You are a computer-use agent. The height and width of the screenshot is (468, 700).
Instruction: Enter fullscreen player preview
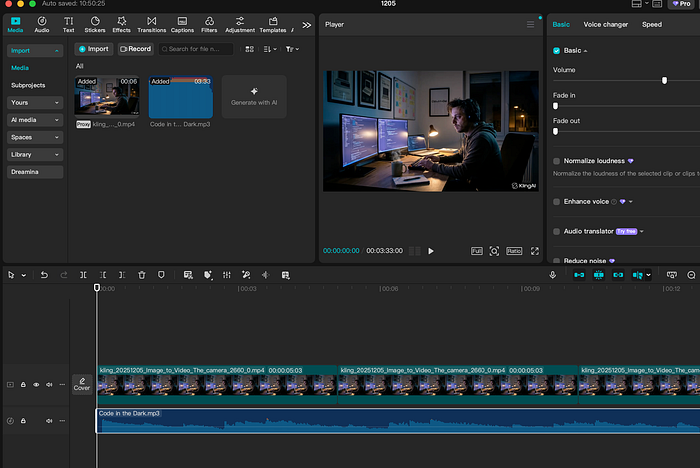tap(534, 251)
